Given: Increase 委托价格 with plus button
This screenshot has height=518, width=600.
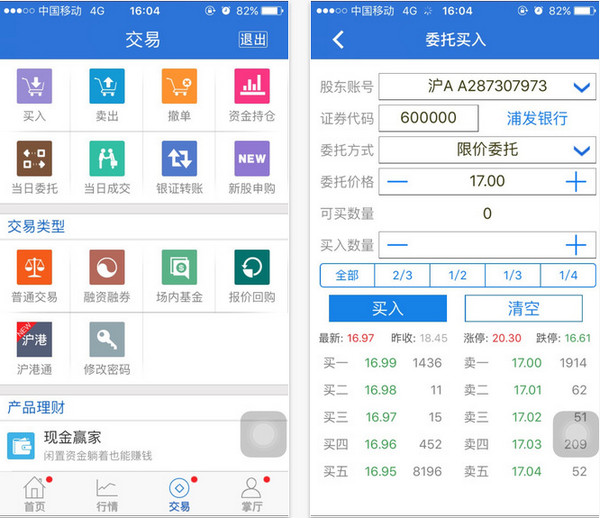Looking at the screenshot, I should pos(575,182).
